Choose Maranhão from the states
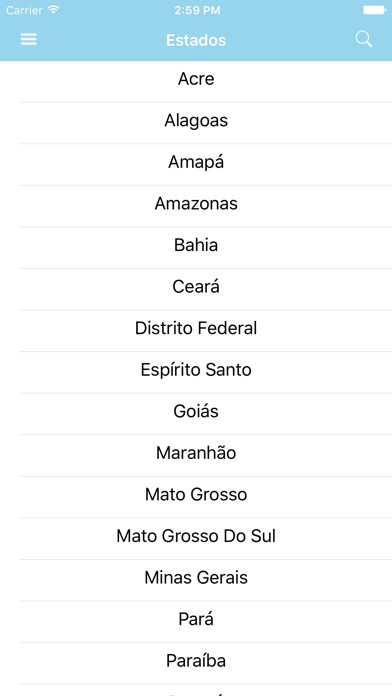This screenshot has height=696, width=392. pyautogui.click(x=196, y=455)
